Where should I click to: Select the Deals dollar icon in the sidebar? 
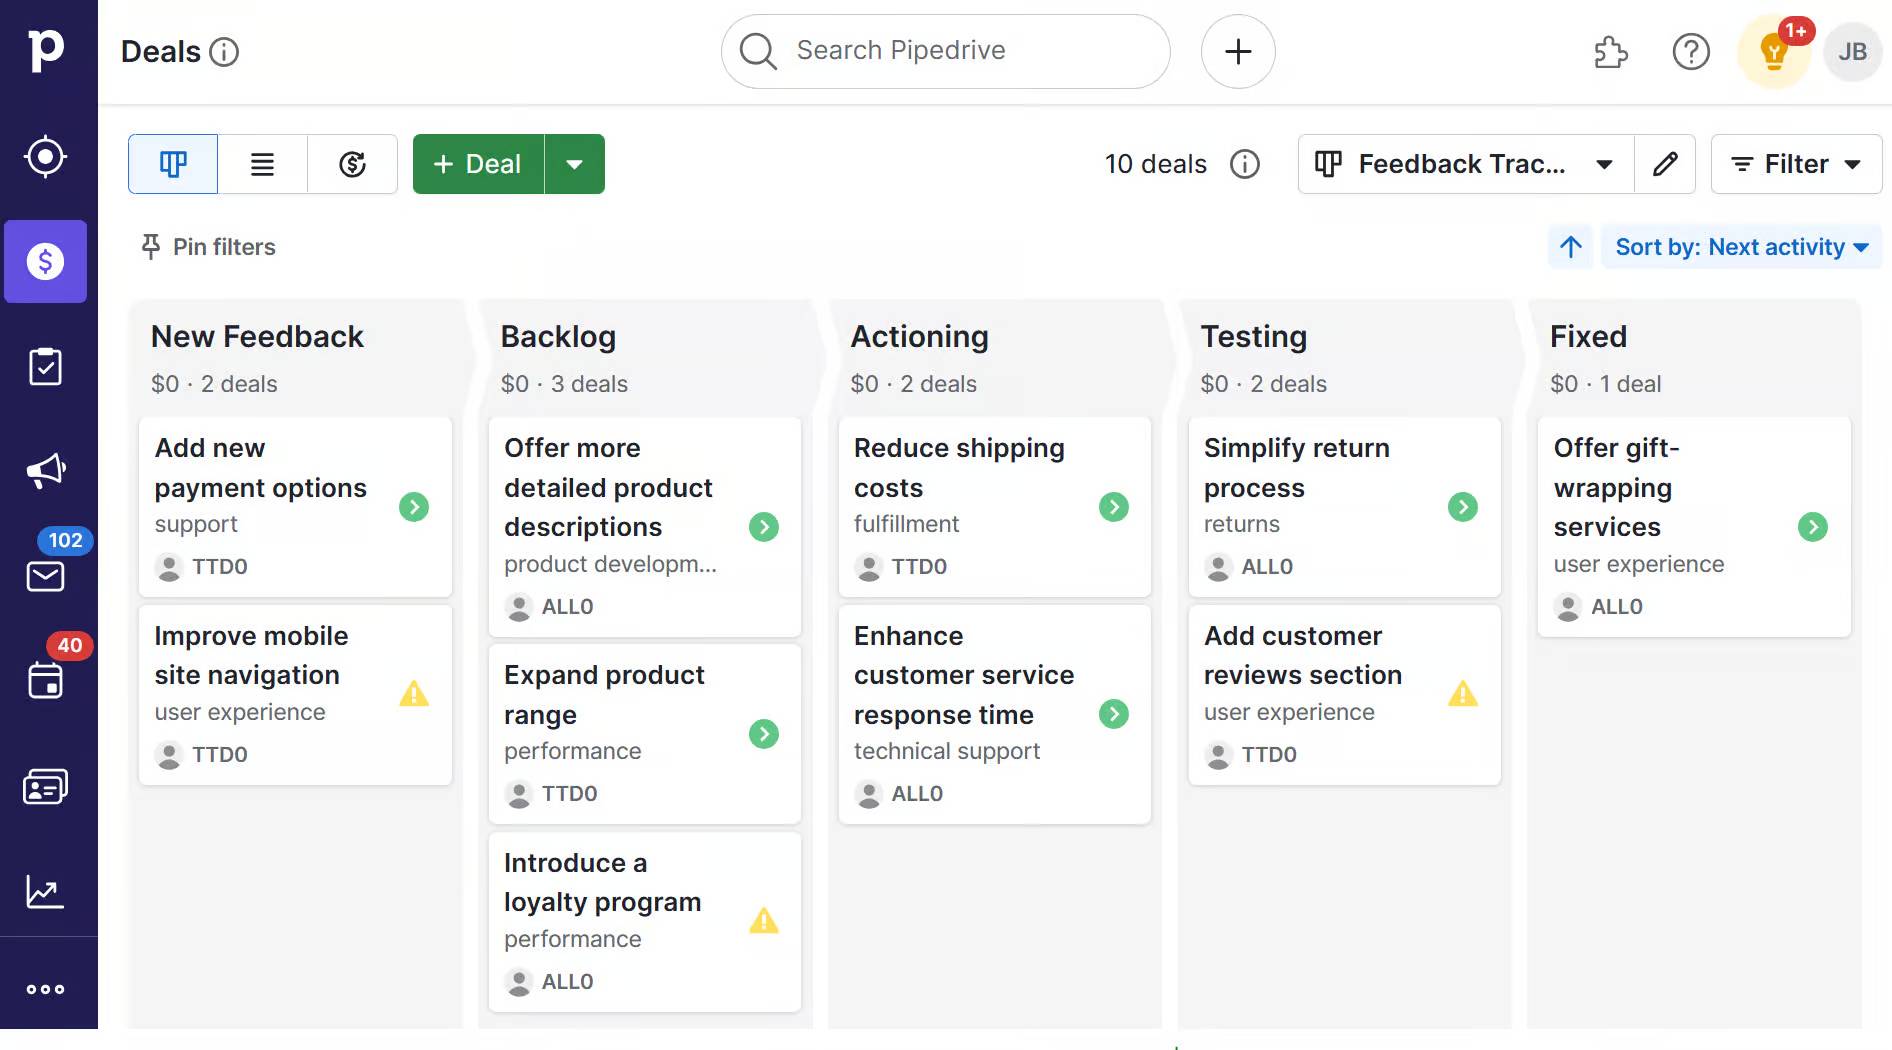(x=47, y=262)
